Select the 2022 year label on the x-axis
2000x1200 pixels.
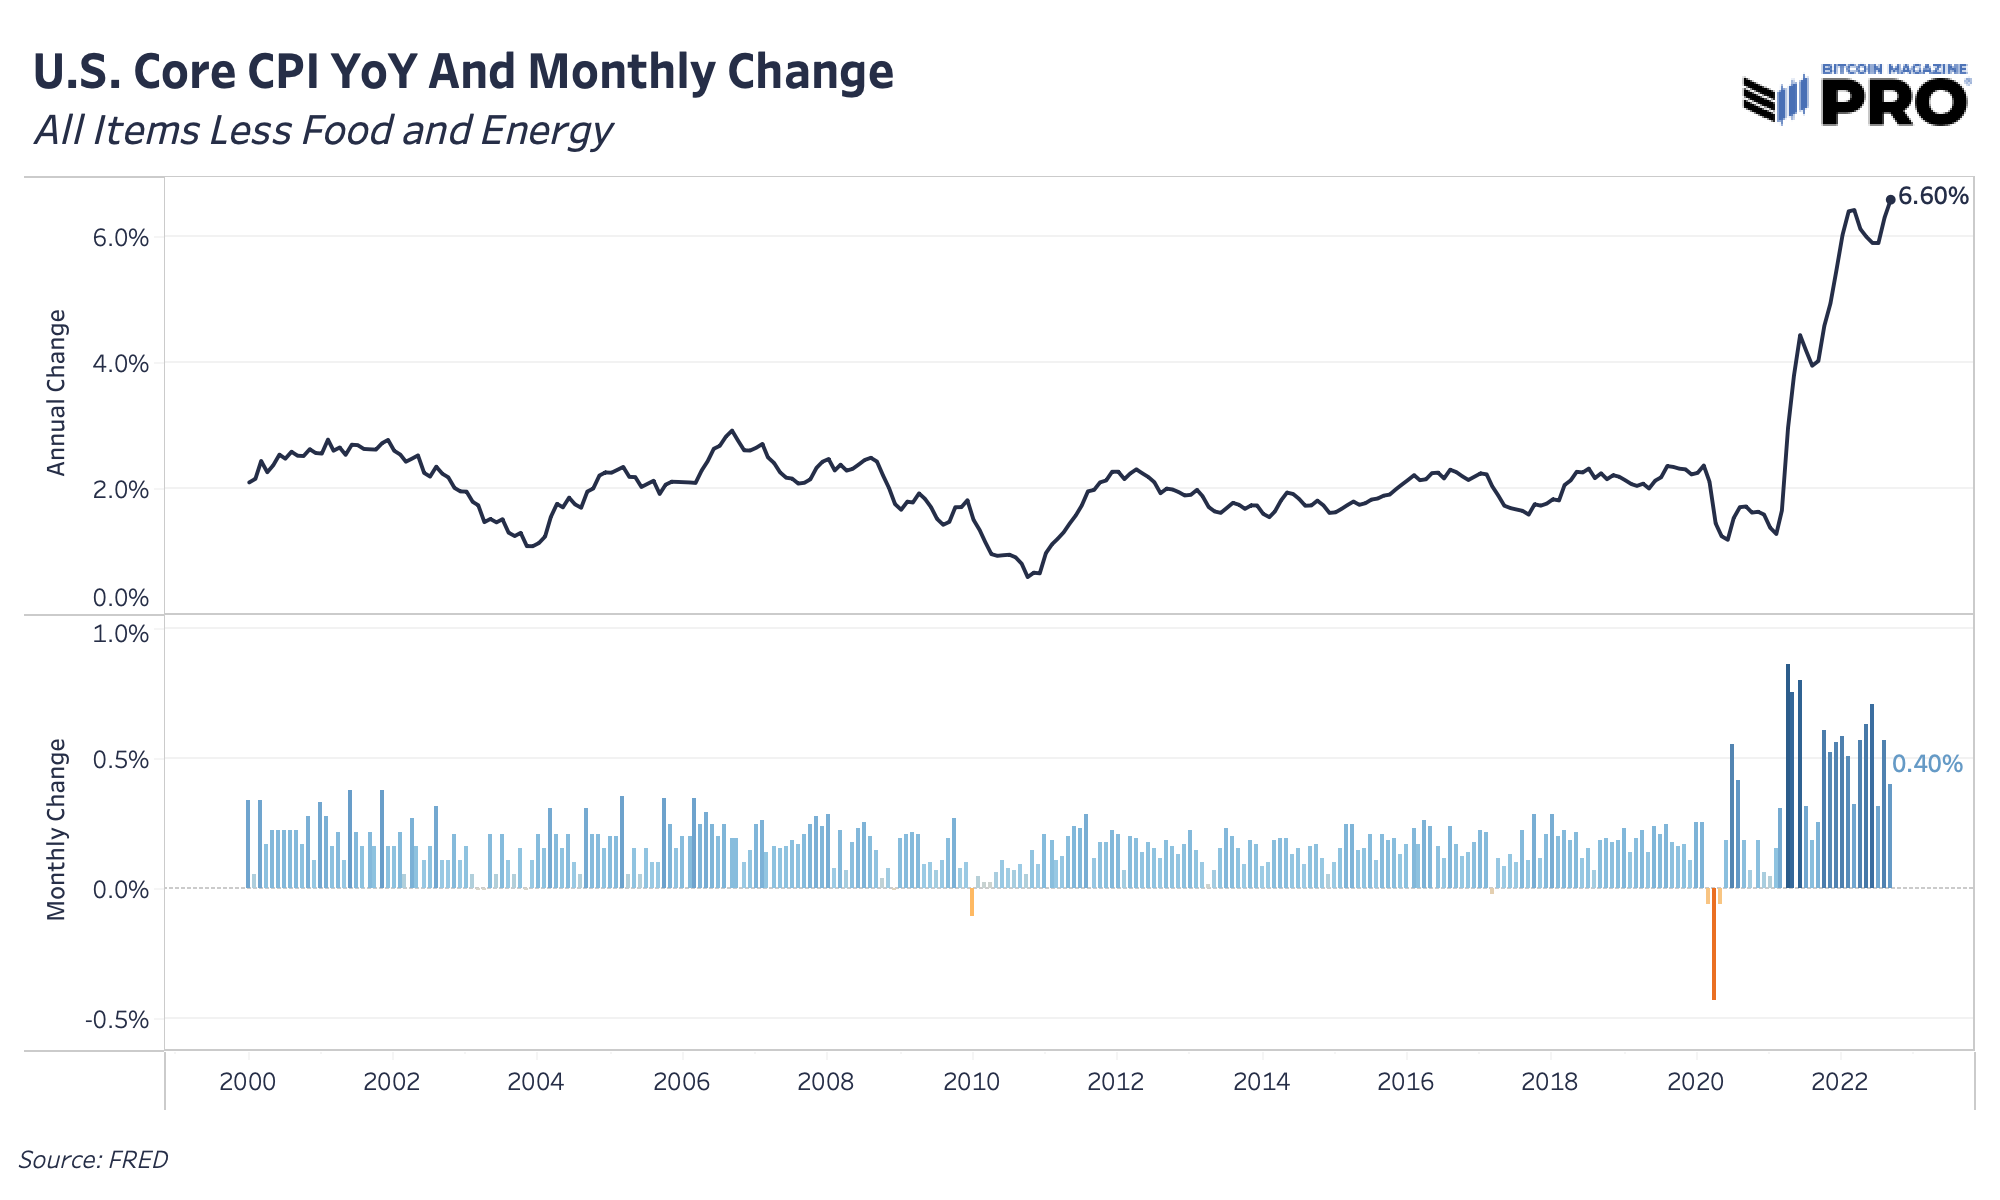1839,1081
